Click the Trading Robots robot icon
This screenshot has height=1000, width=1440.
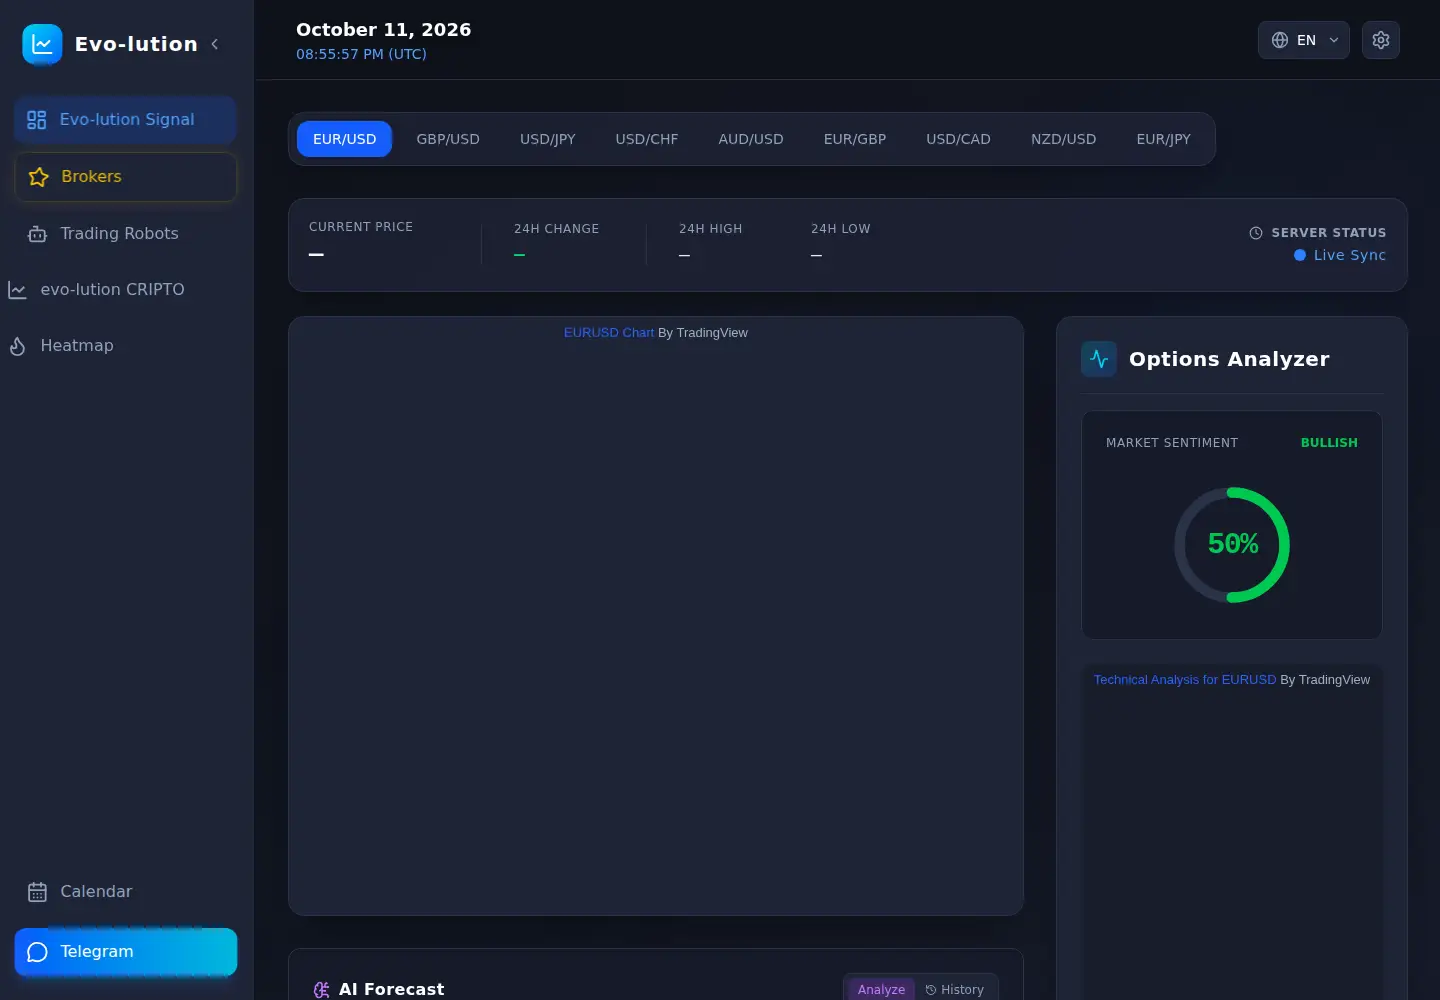pyautogui.click(x=38, y=234)
